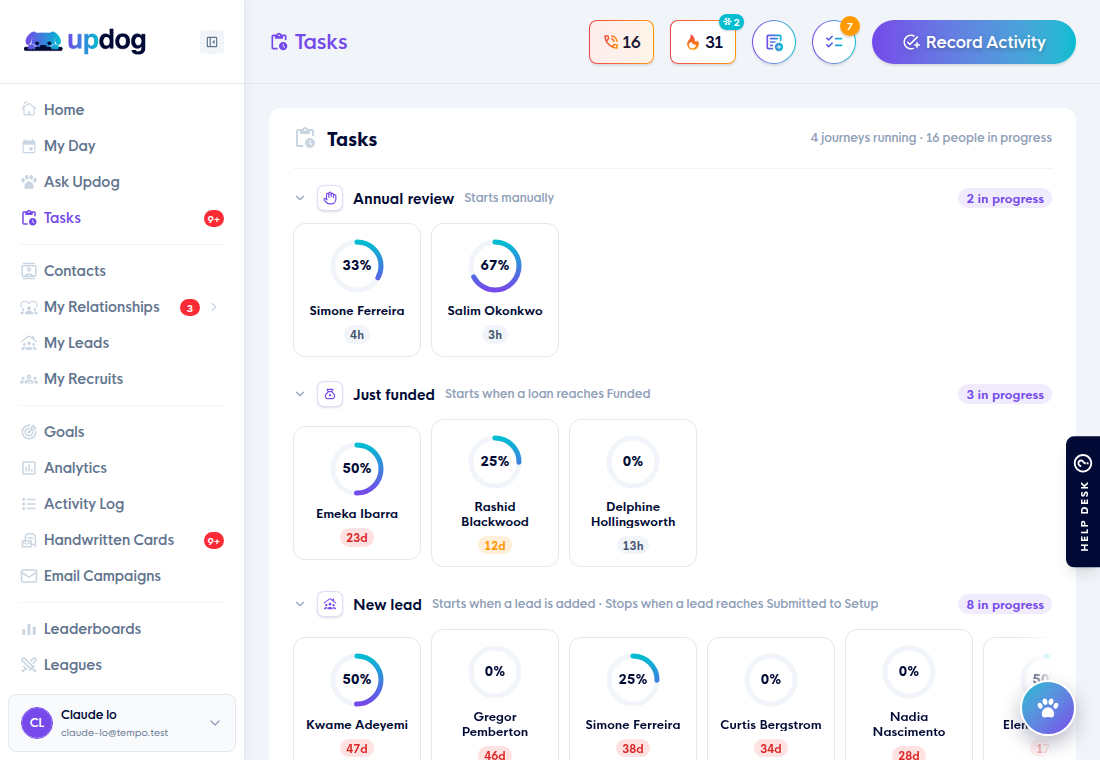This screenshot has height=760, width=1100.
Task: Click the Analytics chart icon
Action: click(29, 468)
